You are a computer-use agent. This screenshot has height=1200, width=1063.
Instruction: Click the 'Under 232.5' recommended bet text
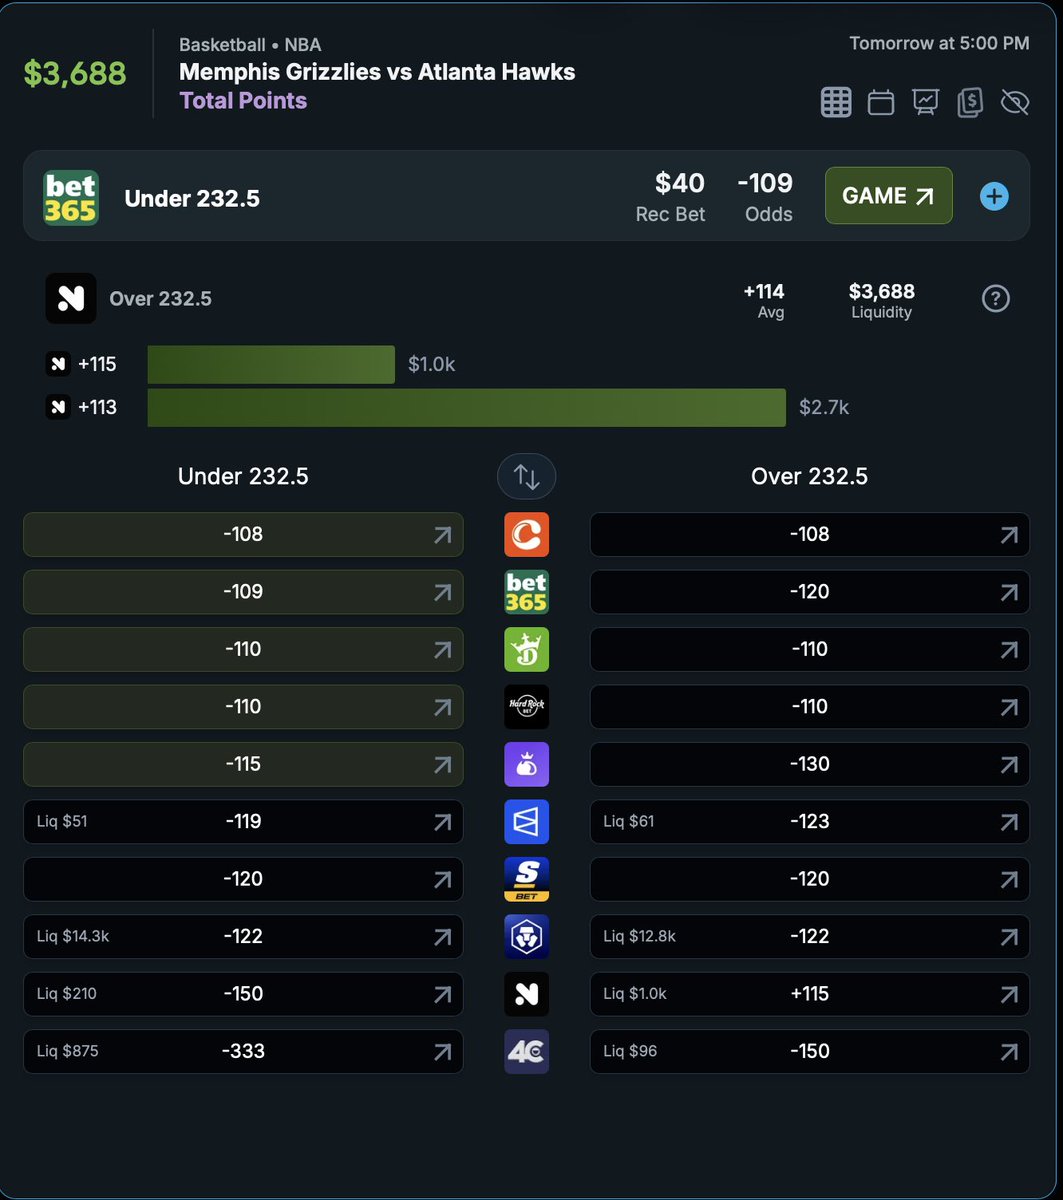[x=192, y=199]
